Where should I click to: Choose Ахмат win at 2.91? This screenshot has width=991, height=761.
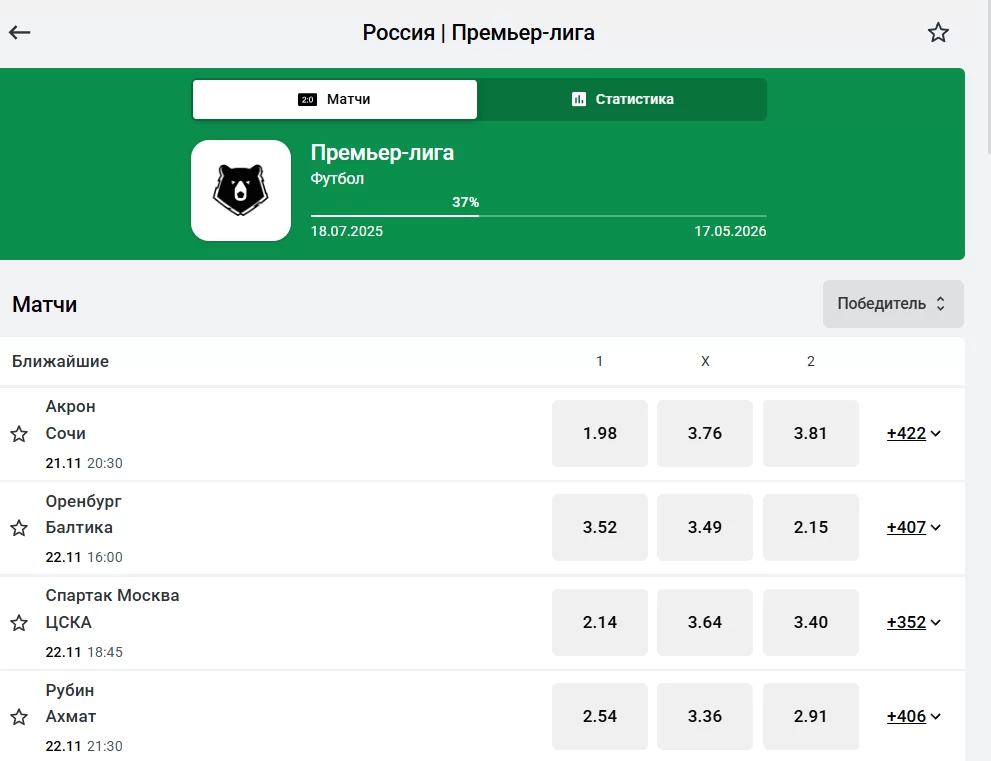[810, 716]
